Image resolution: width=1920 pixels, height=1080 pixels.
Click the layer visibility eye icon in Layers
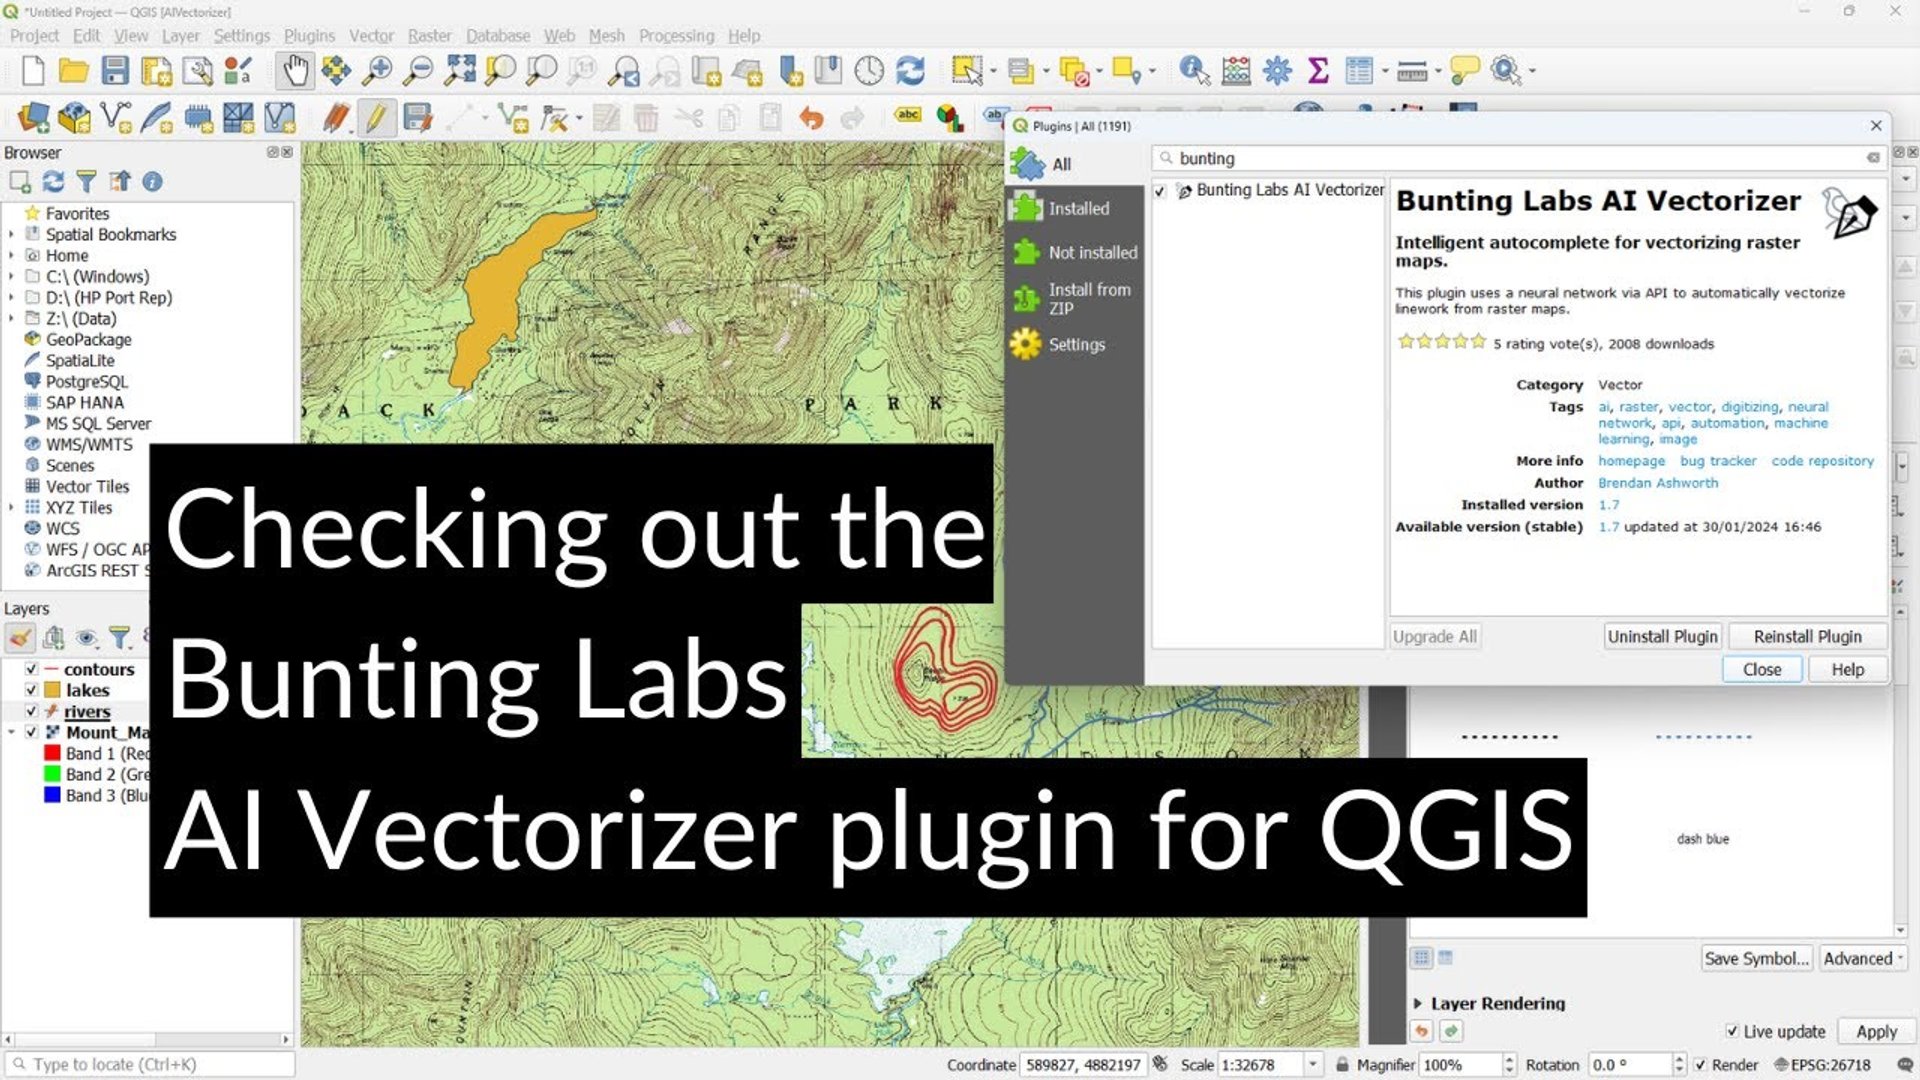[87, 637]
